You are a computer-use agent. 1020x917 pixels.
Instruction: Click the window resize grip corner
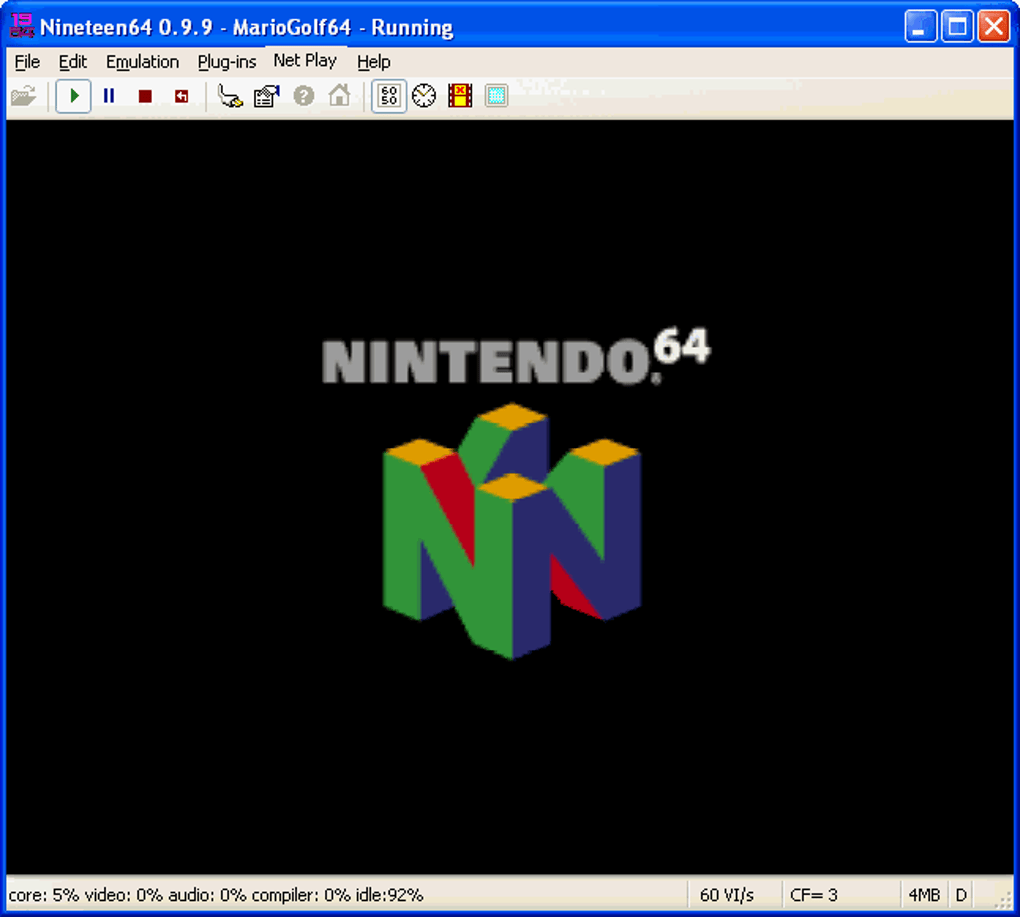click(1003, 899)
